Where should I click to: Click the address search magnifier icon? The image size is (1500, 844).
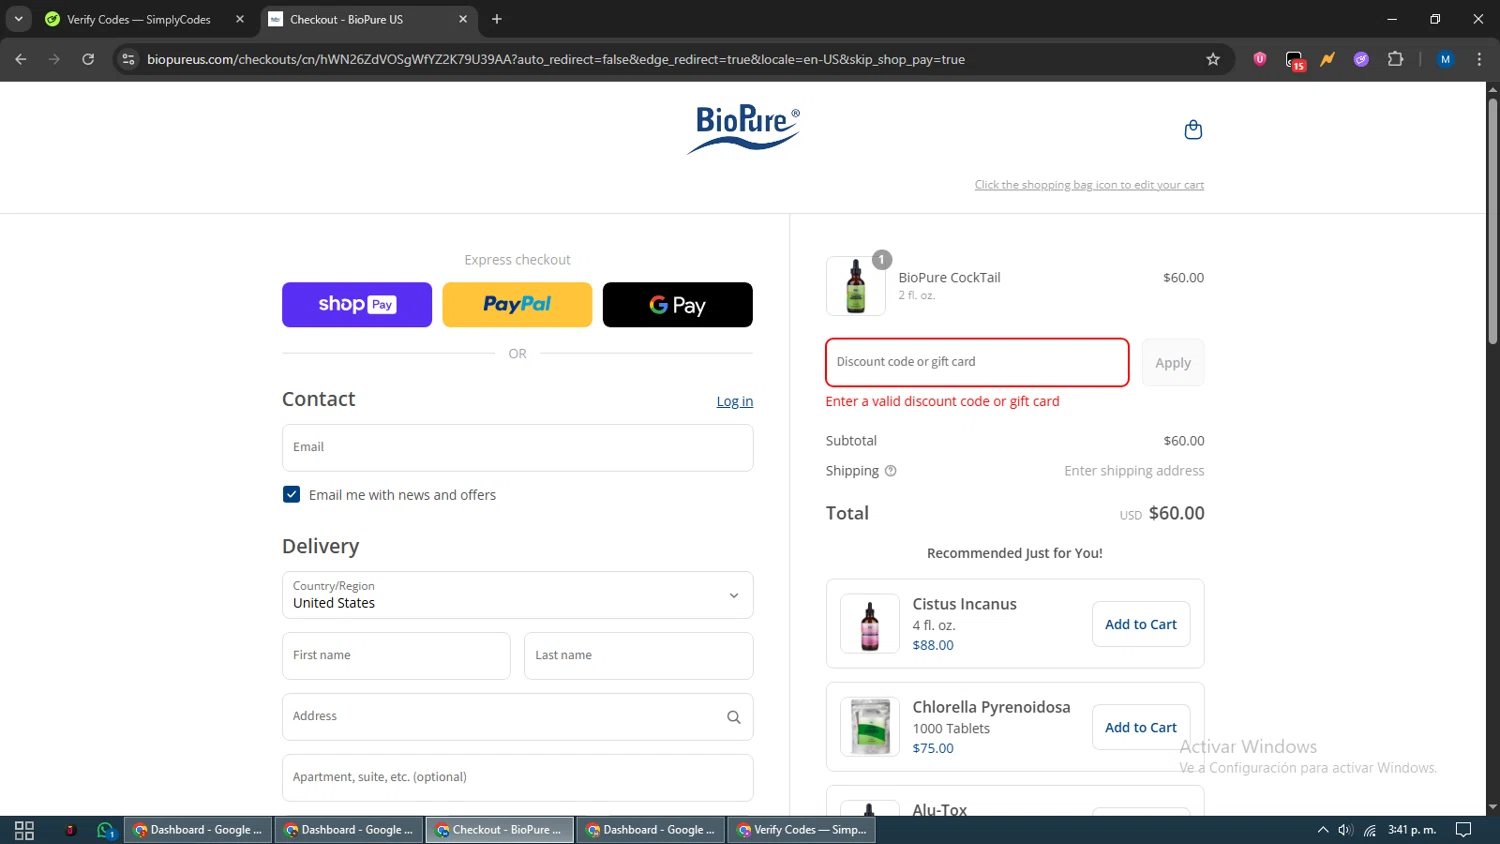[733, 717]
